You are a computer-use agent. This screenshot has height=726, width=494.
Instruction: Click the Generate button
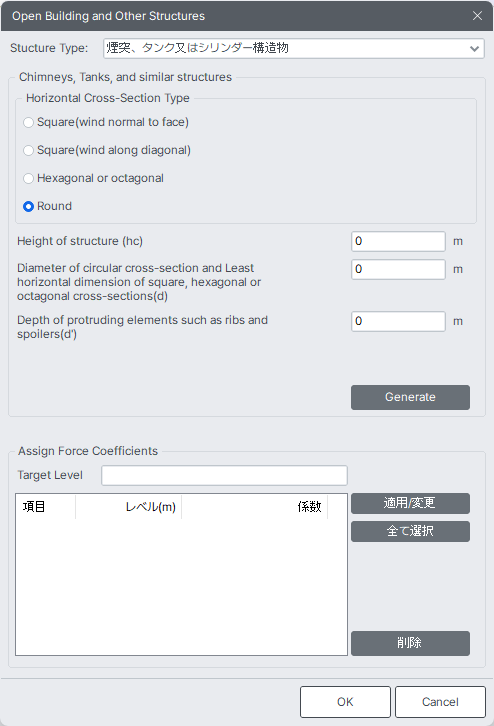[410, 397]
